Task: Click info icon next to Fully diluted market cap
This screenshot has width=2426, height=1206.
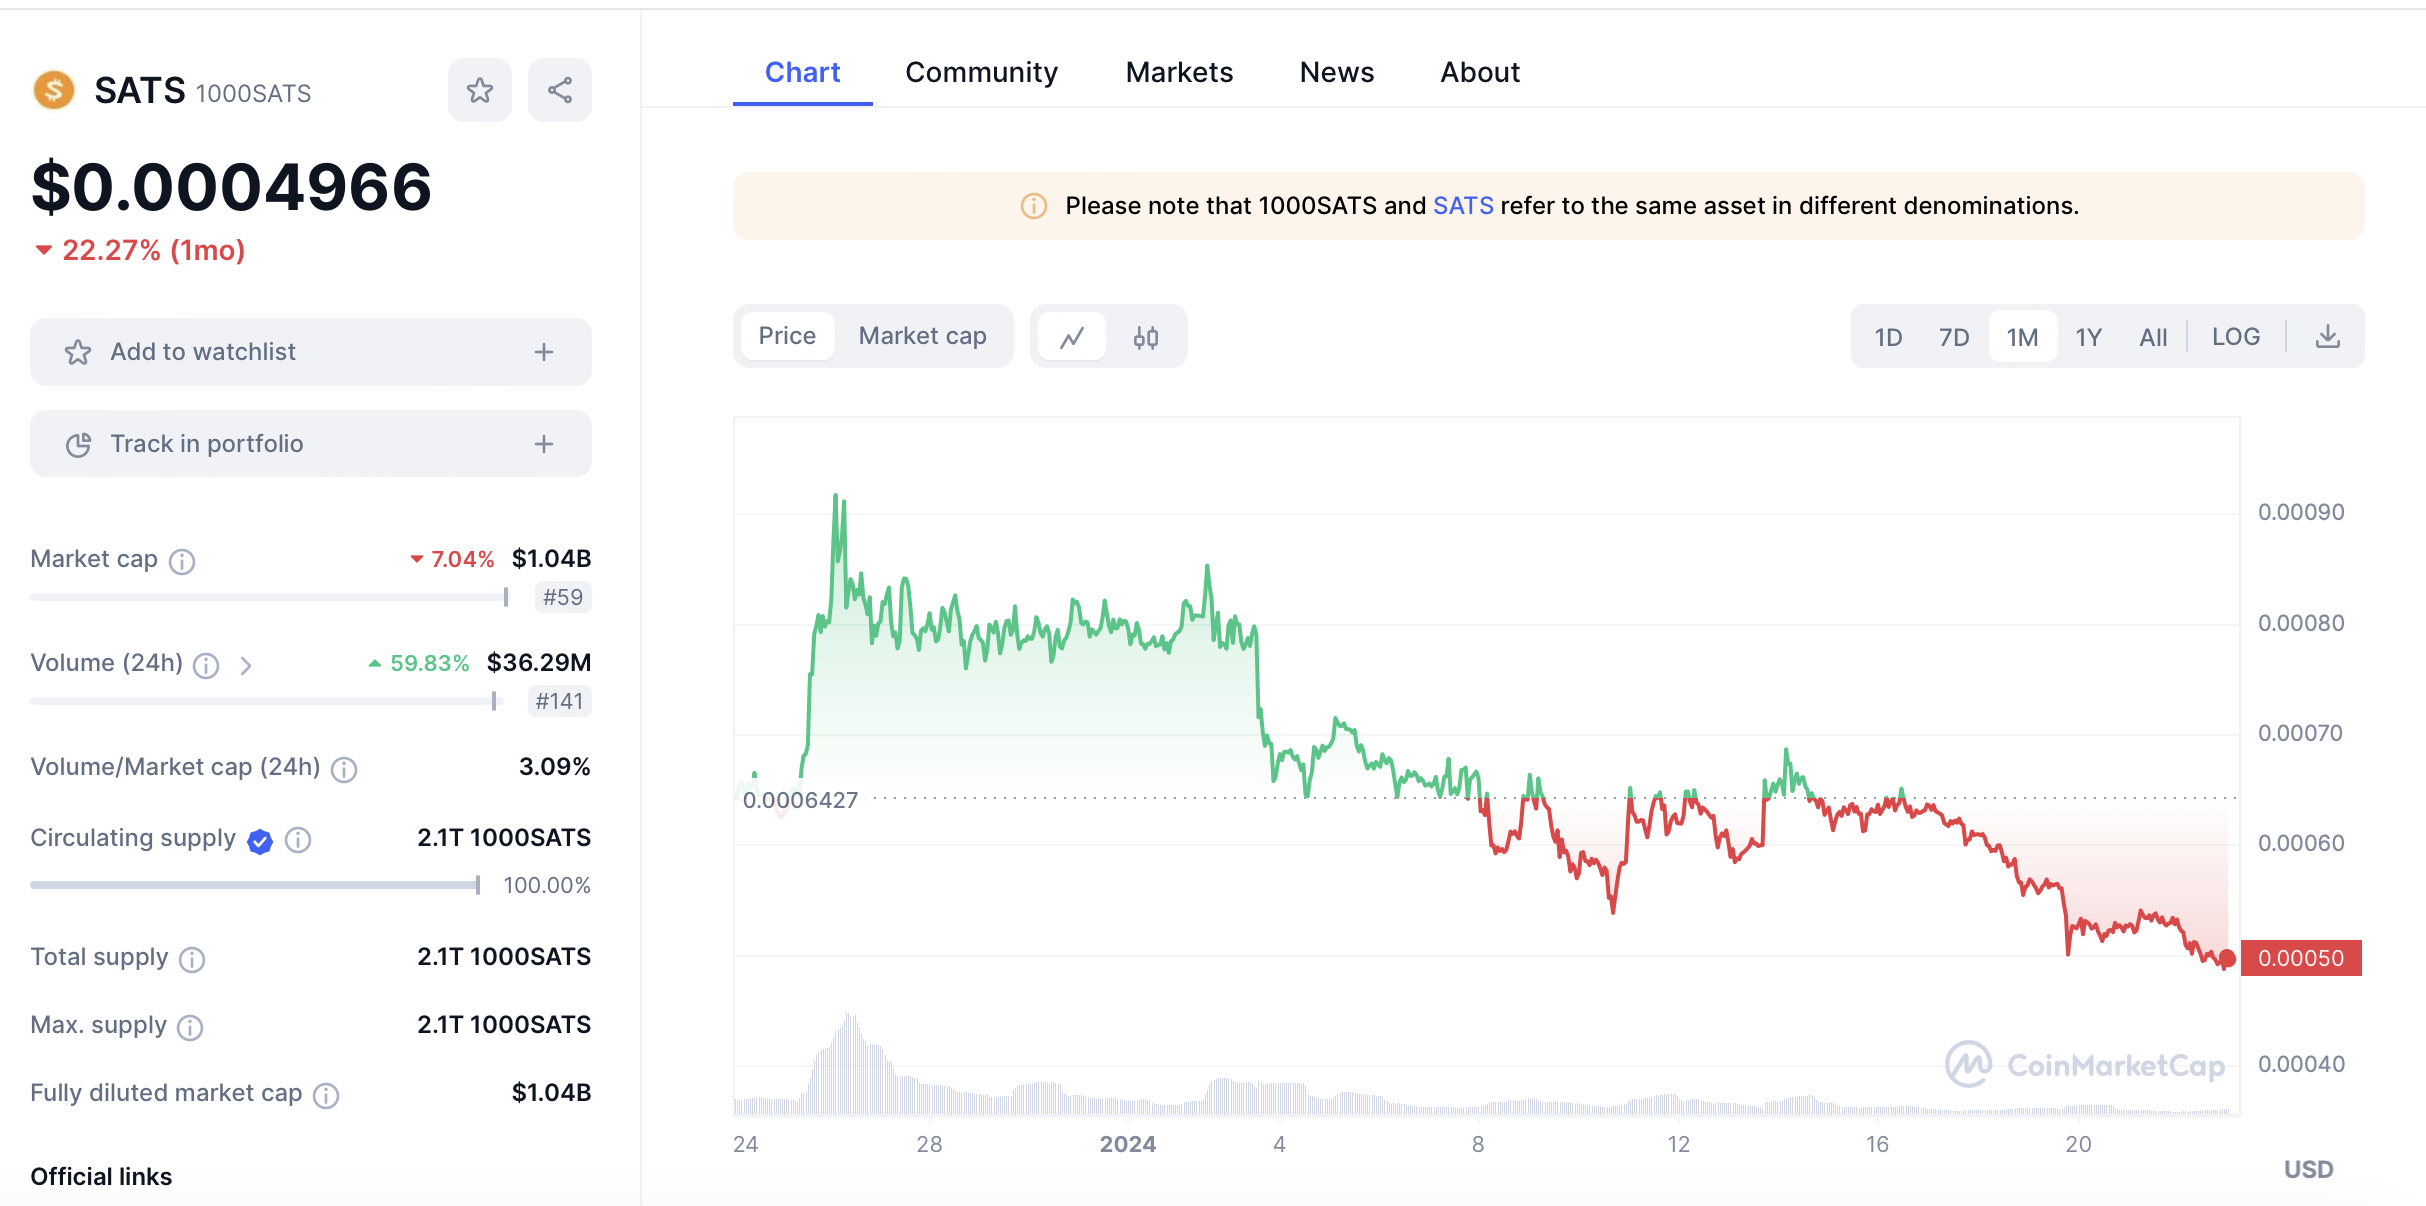Action: point(326,1096)
